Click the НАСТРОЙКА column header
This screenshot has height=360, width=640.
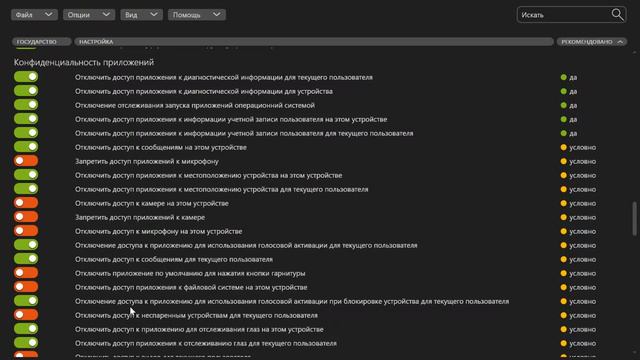coord(313,42)
